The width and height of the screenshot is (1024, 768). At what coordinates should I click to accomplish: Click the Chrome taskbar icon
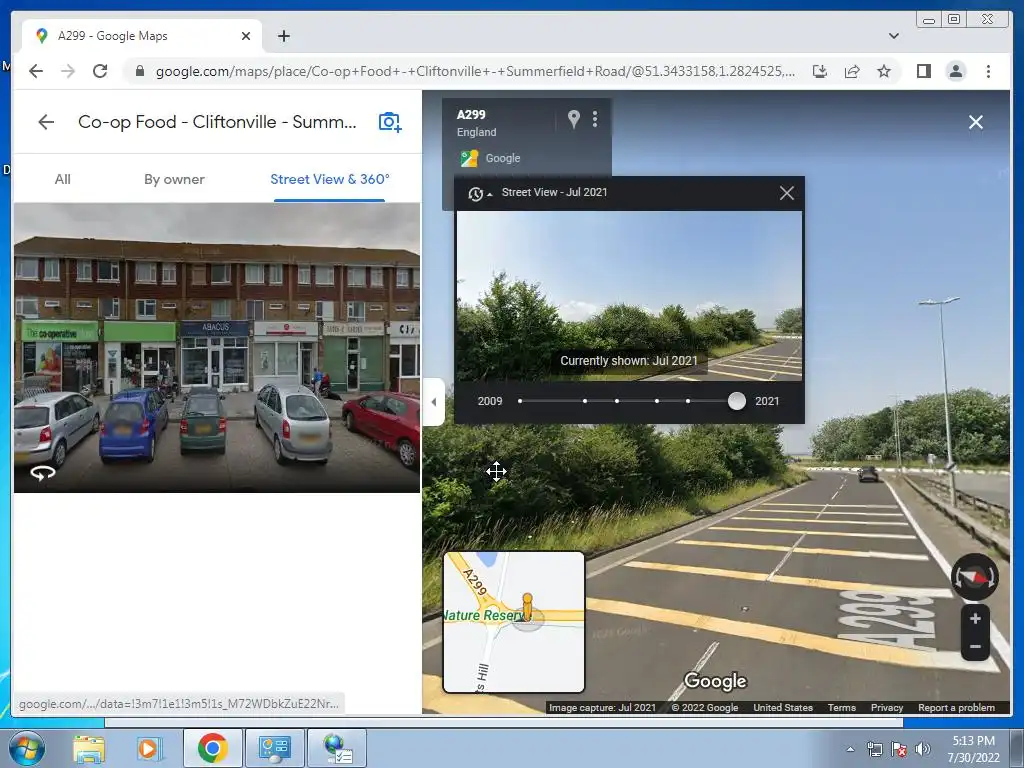click(212, 748)
